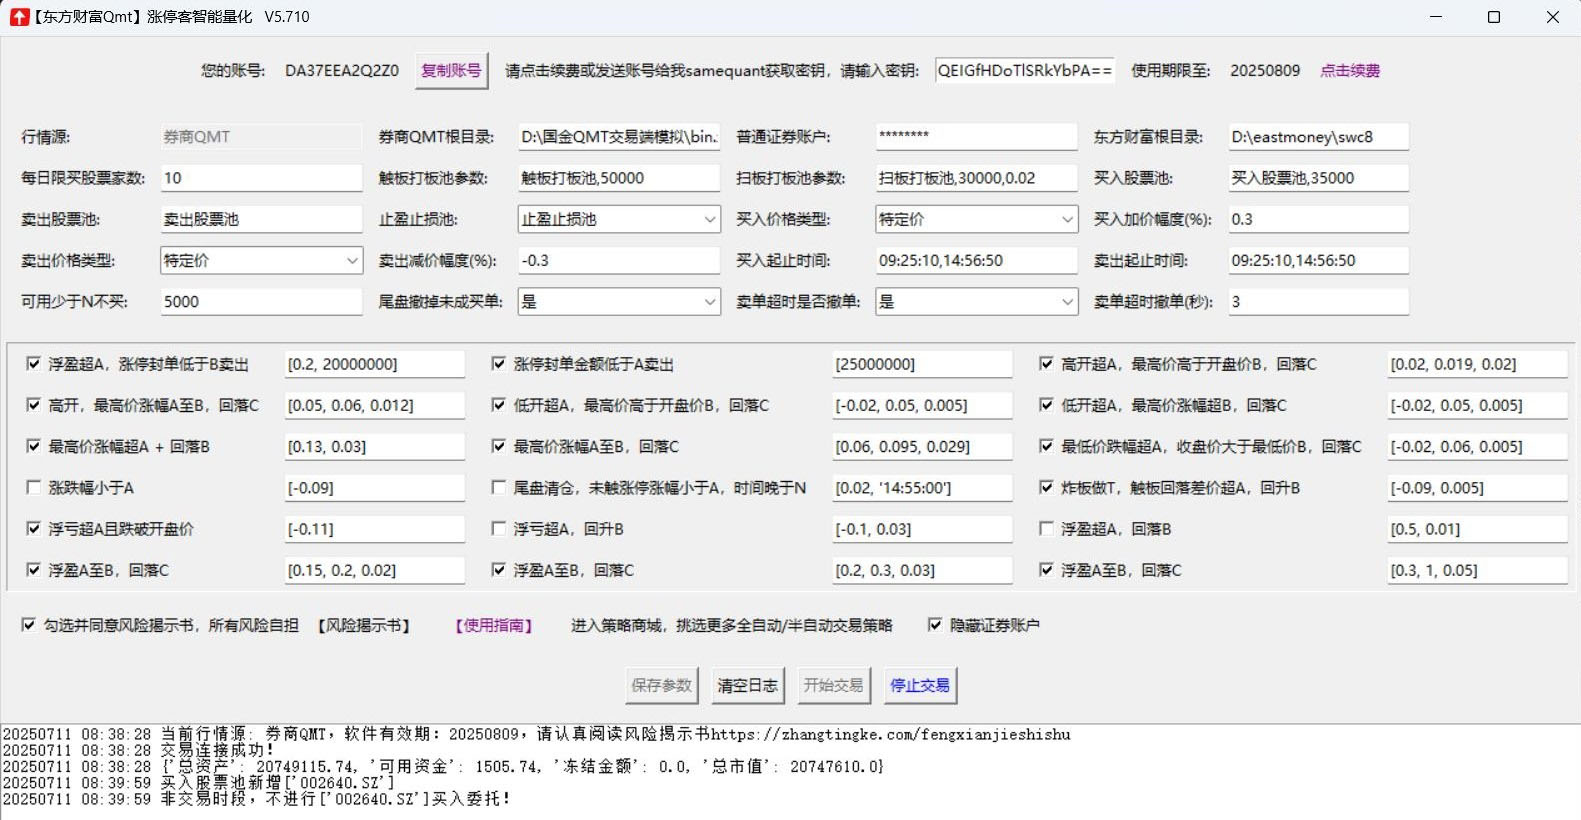Screen dimensions: 1581x820
Task: Click 开始交易 button
Action: pos(834,685)
